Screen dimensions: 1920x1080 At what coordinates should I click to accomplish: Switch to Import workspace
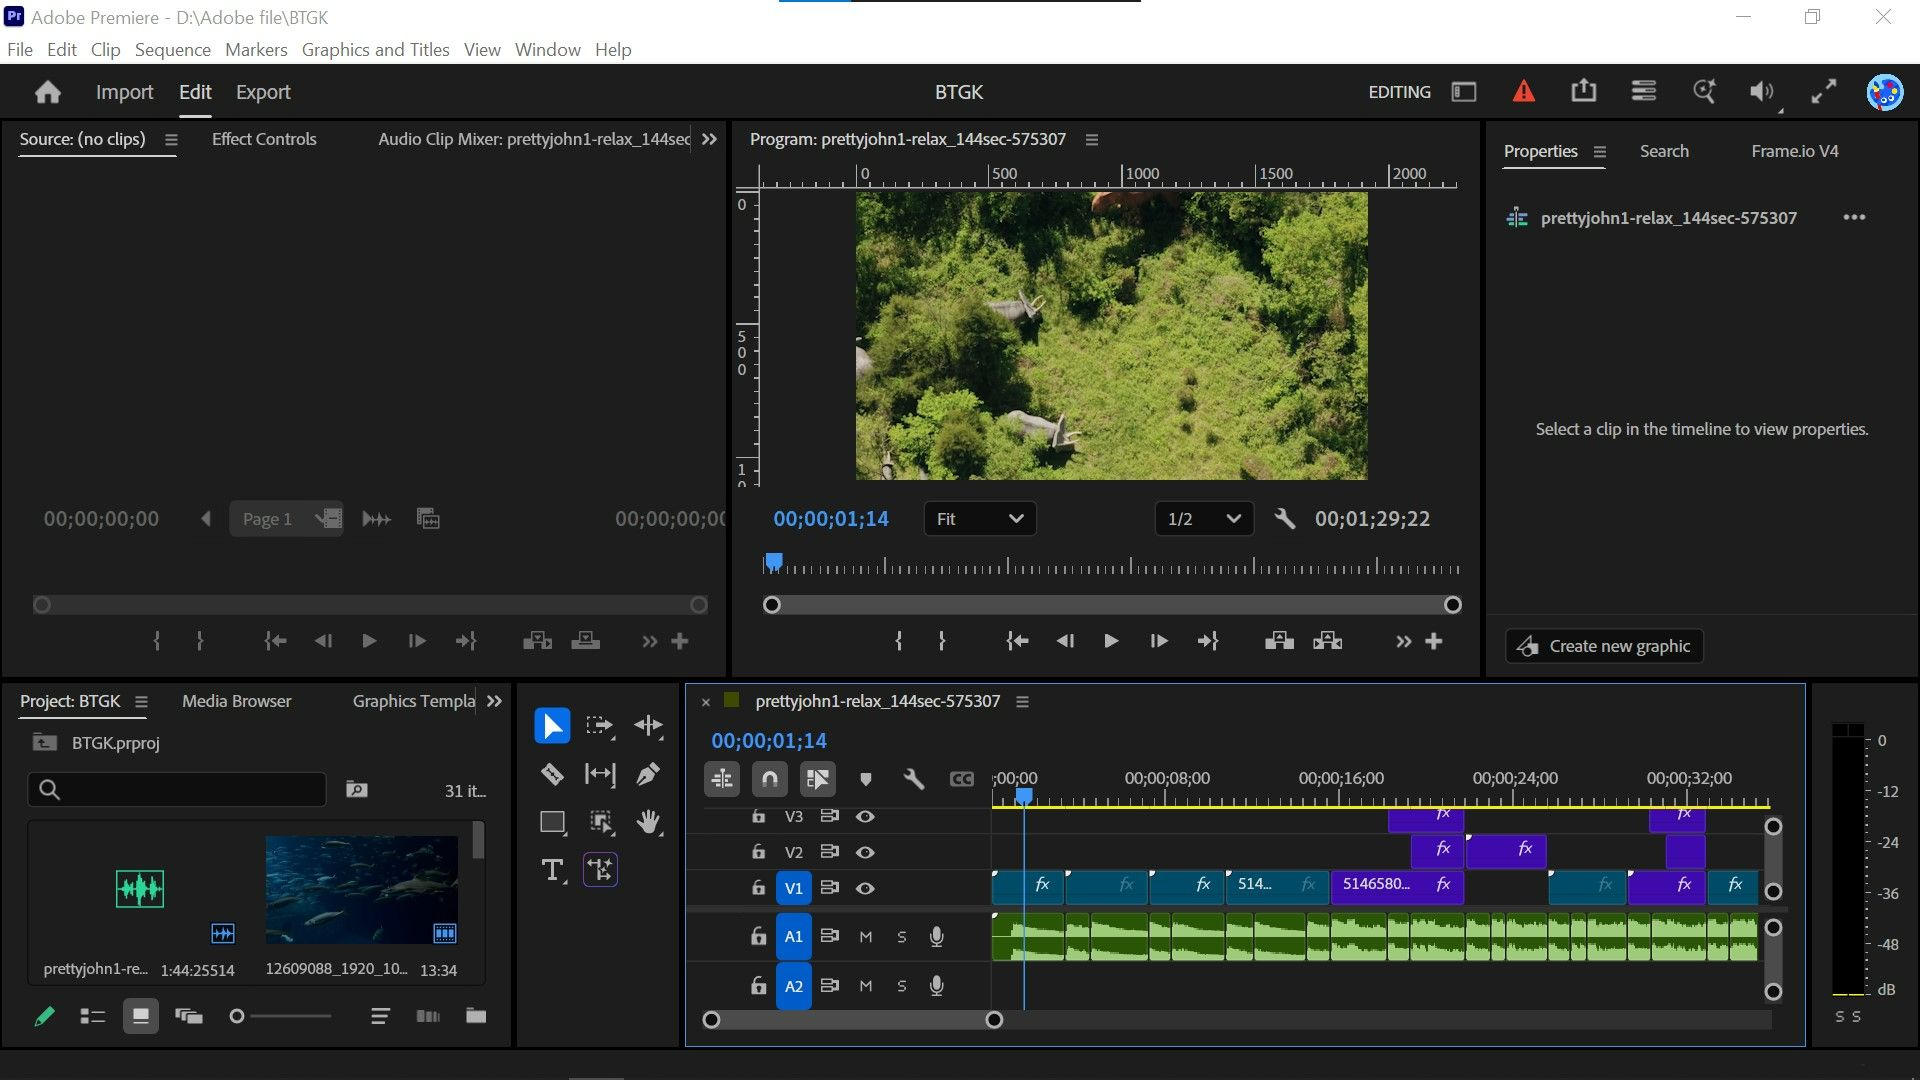point(124,92)
